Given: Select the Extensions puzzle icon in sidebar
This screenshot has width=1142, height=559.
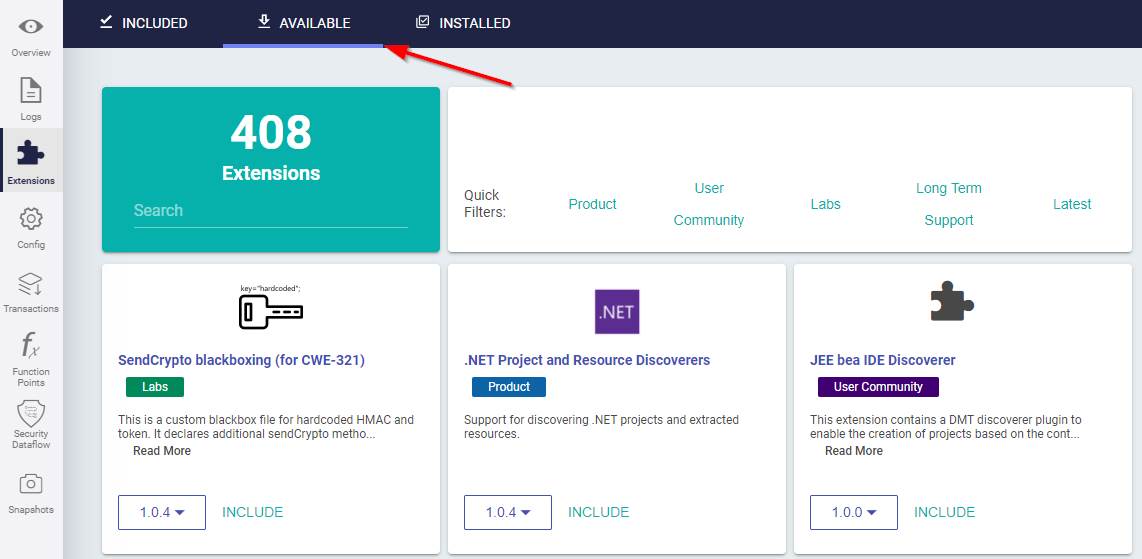Looking at the screenshot, I should (31, 154).
